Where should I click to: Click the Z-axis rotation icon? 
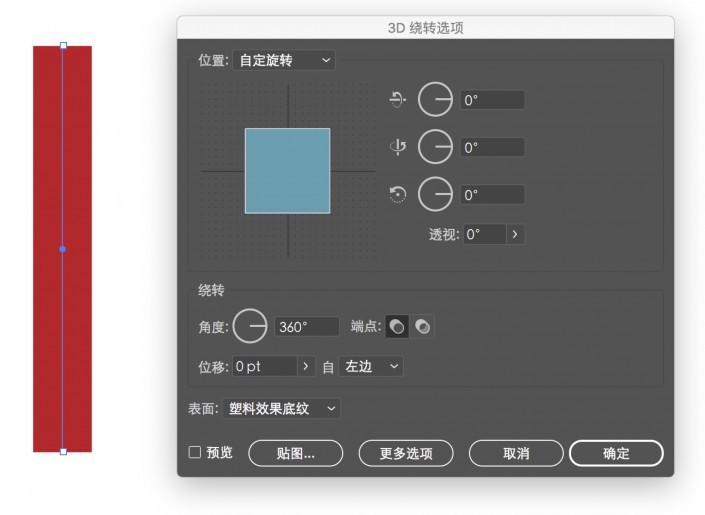(x=398, y=195)
